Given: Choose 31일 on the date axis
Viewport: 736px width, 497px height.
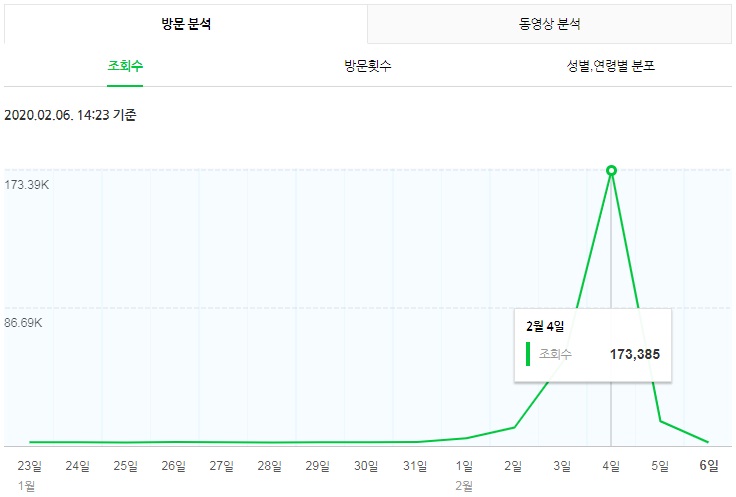Looking at the screenshot, I should [x=416, y=465].
